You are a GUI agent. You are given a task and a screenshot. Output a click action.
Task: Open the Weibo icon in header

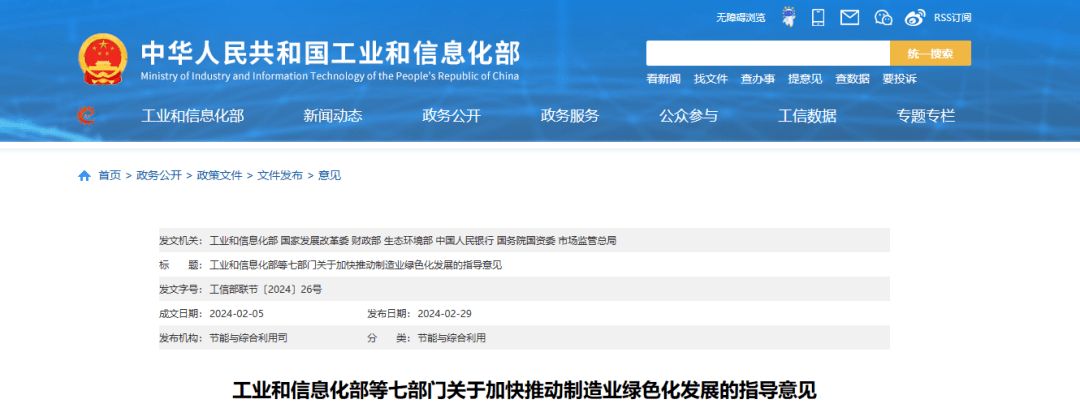click(914, 17)
